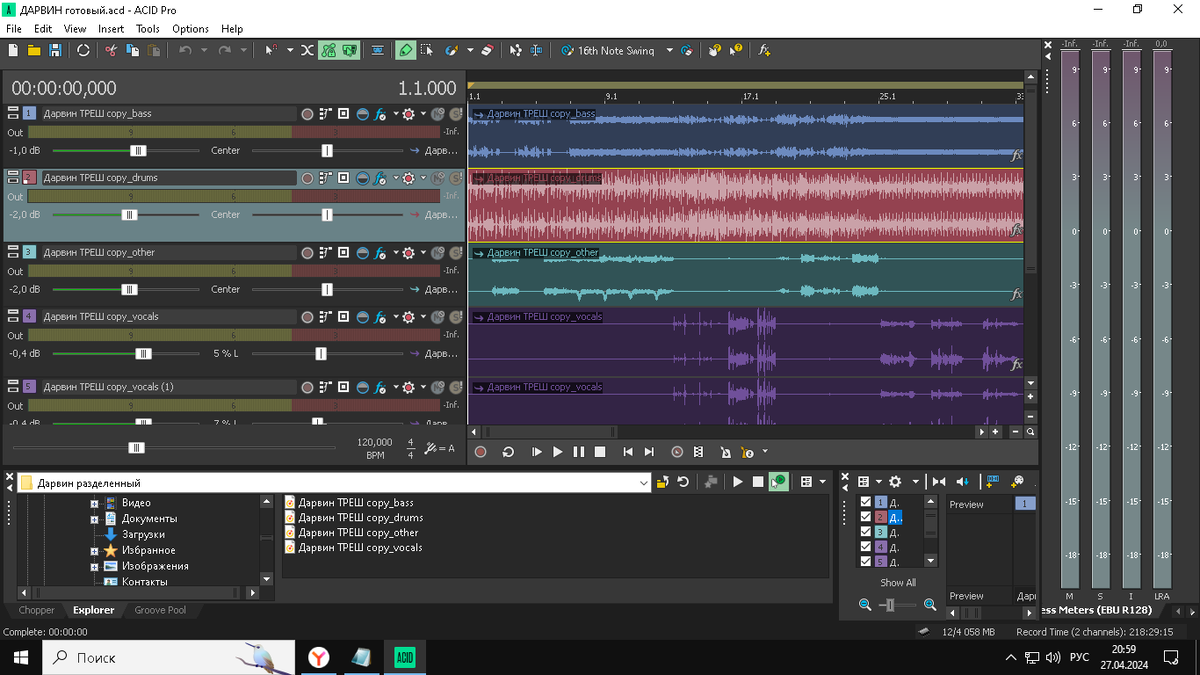The image size is (1200, 675).
Task: Select file Дарвин ТРЕШ copy_bass in Explorer
Action: pos(356,503)
